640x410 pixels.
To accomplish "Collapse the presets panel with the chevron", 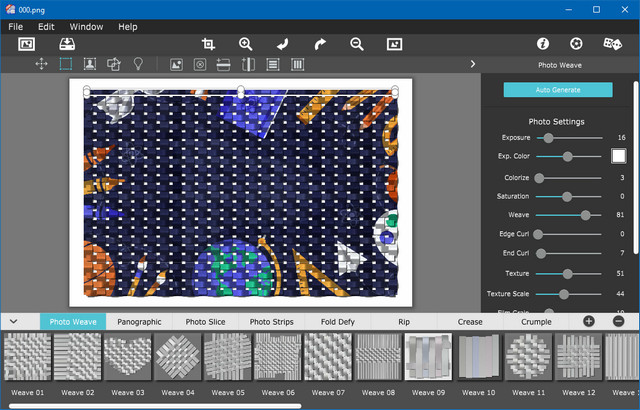I will pyautogui.click(x=14, y=321).
